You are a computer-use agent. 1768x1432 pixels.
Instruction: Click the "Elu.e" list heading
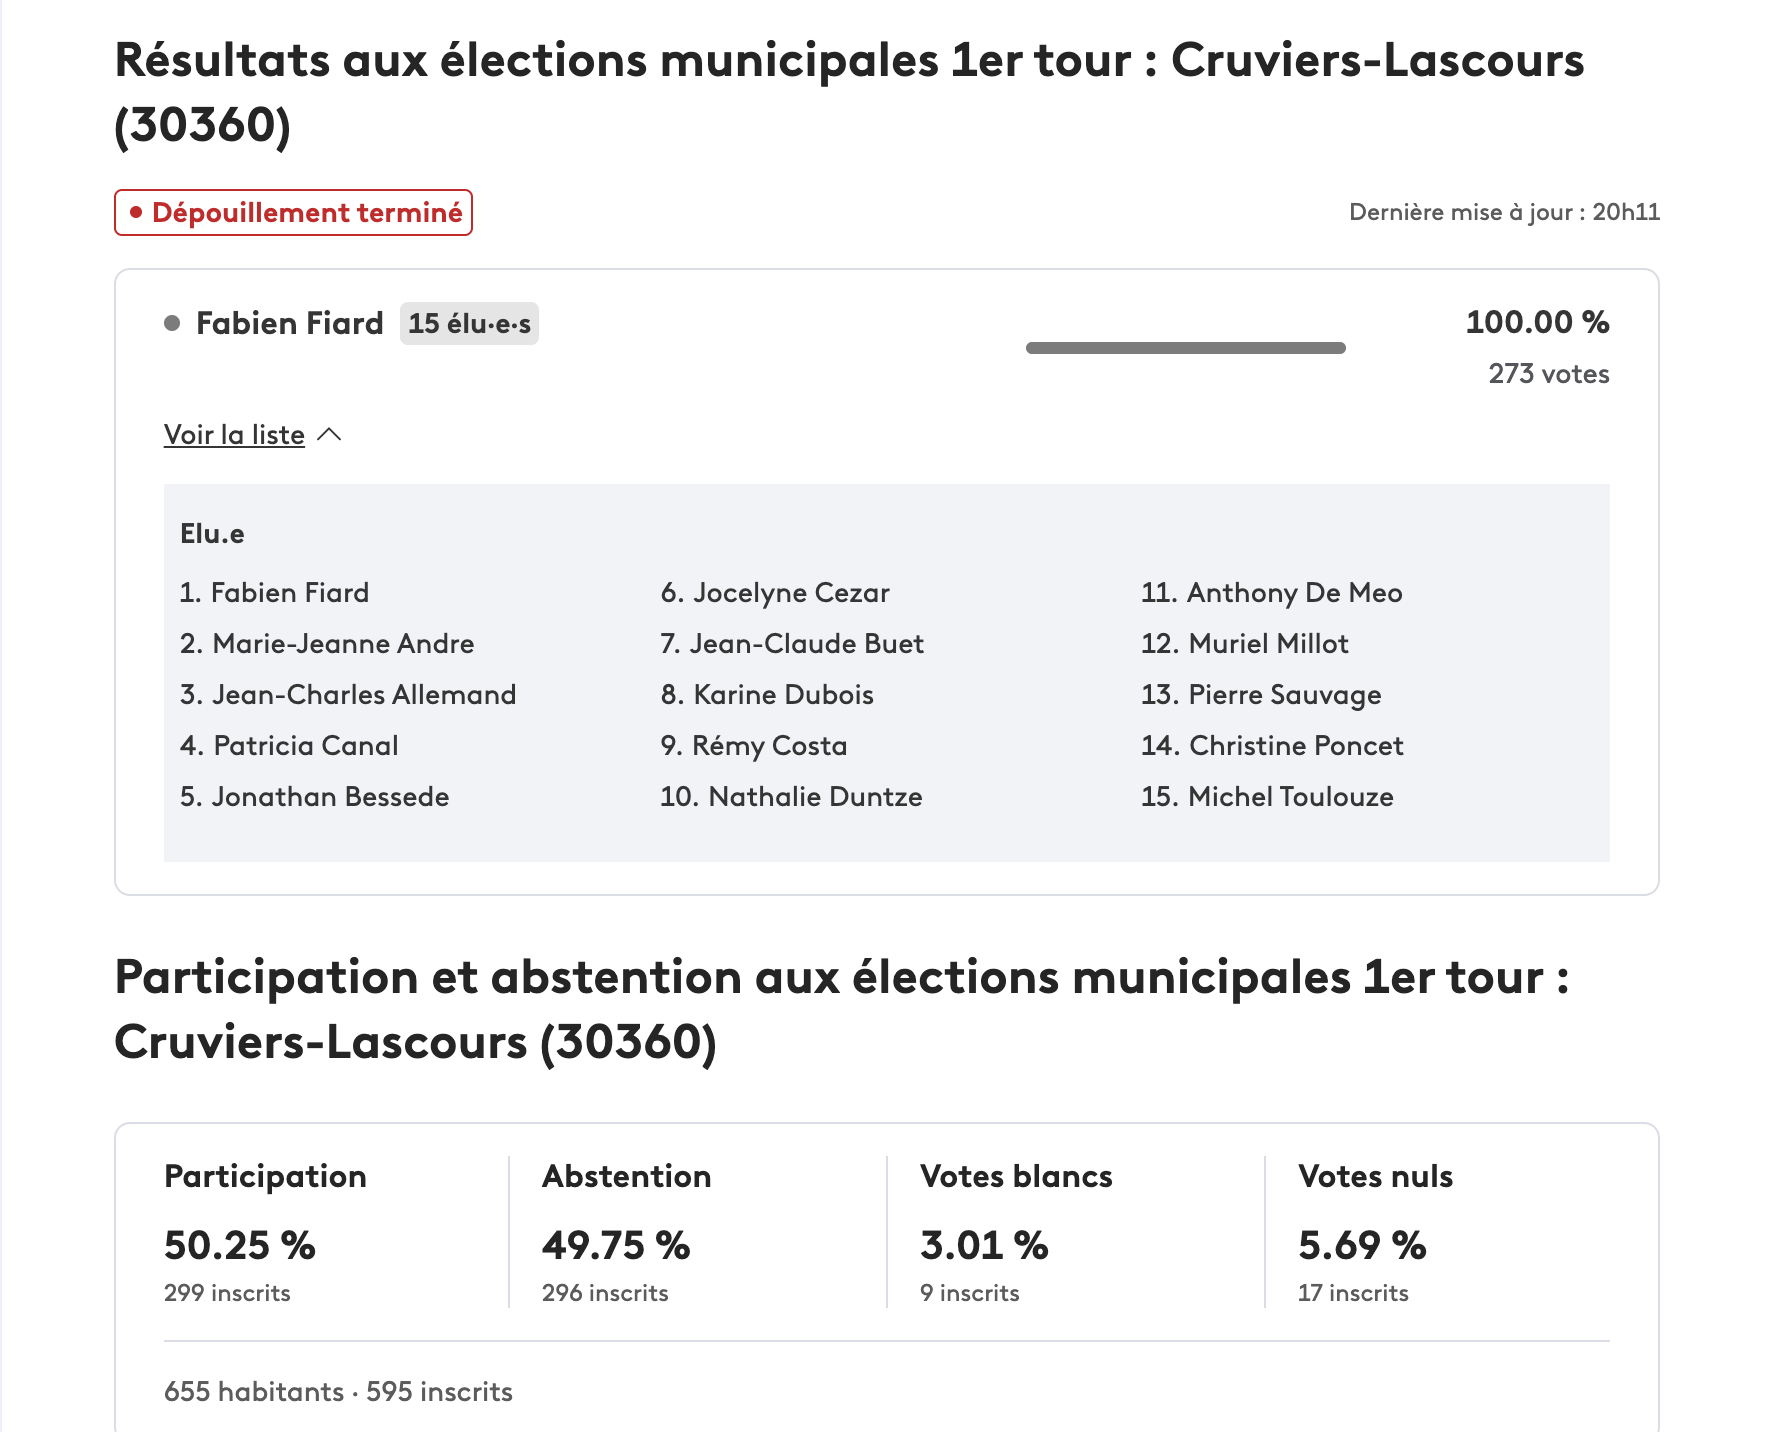point(212,534)
